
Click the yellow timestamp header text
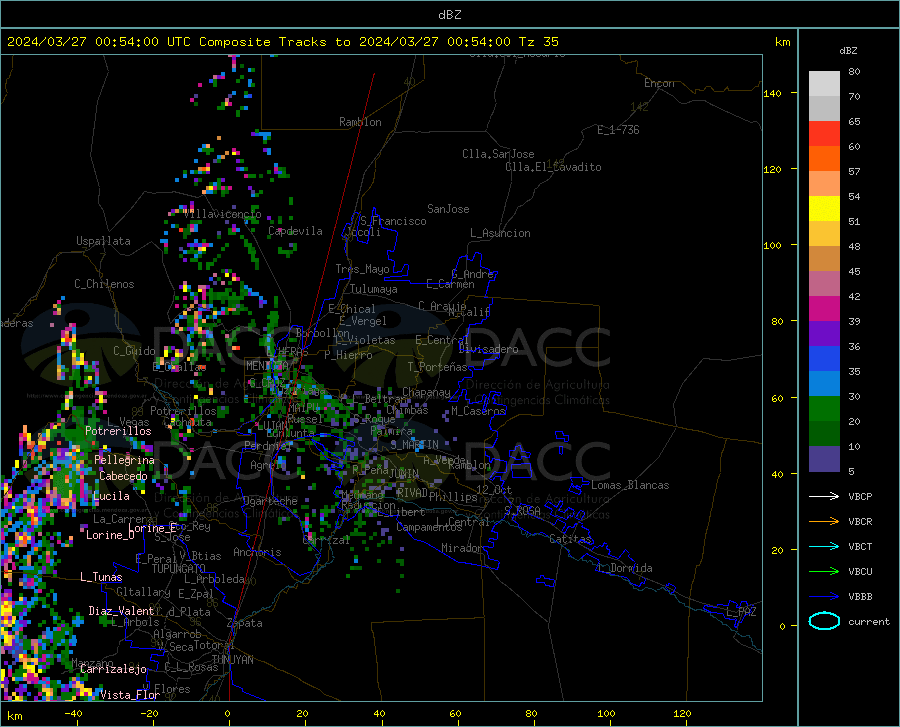coord(282,42)
